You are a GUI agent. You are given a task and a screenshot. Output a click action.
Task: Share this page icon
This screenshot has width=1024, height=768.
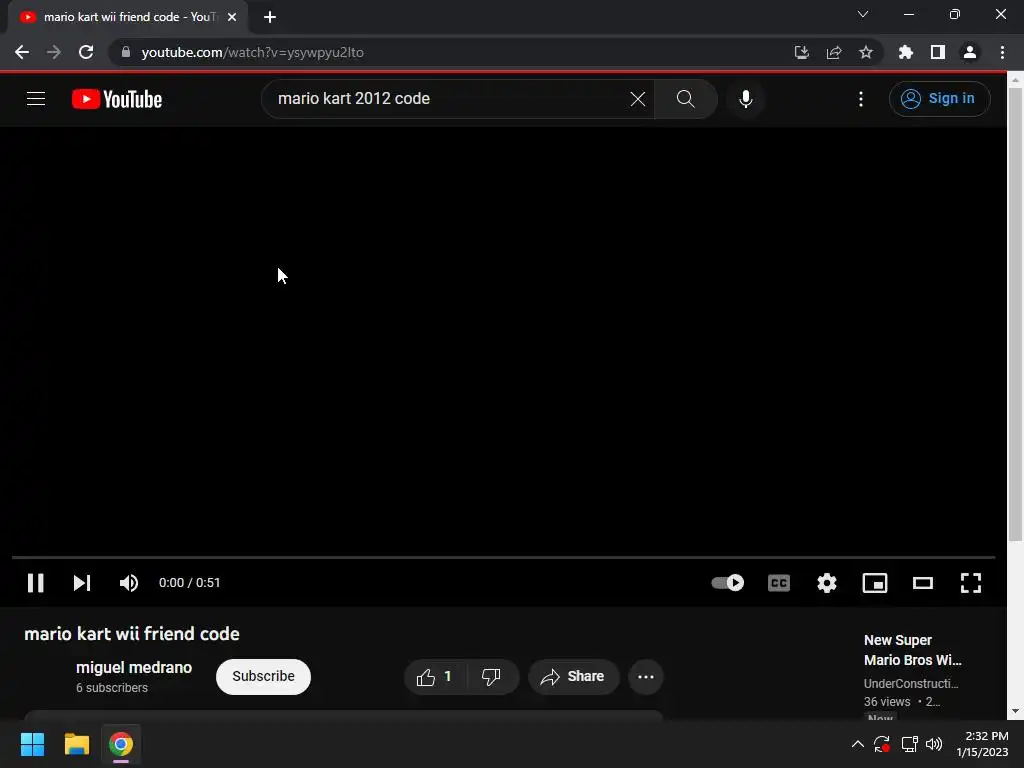834,52
